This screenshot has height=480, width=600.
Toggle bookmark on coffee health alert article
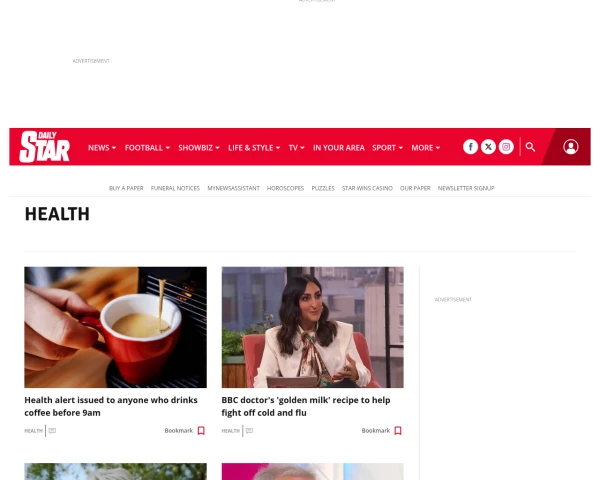[185, 431]
